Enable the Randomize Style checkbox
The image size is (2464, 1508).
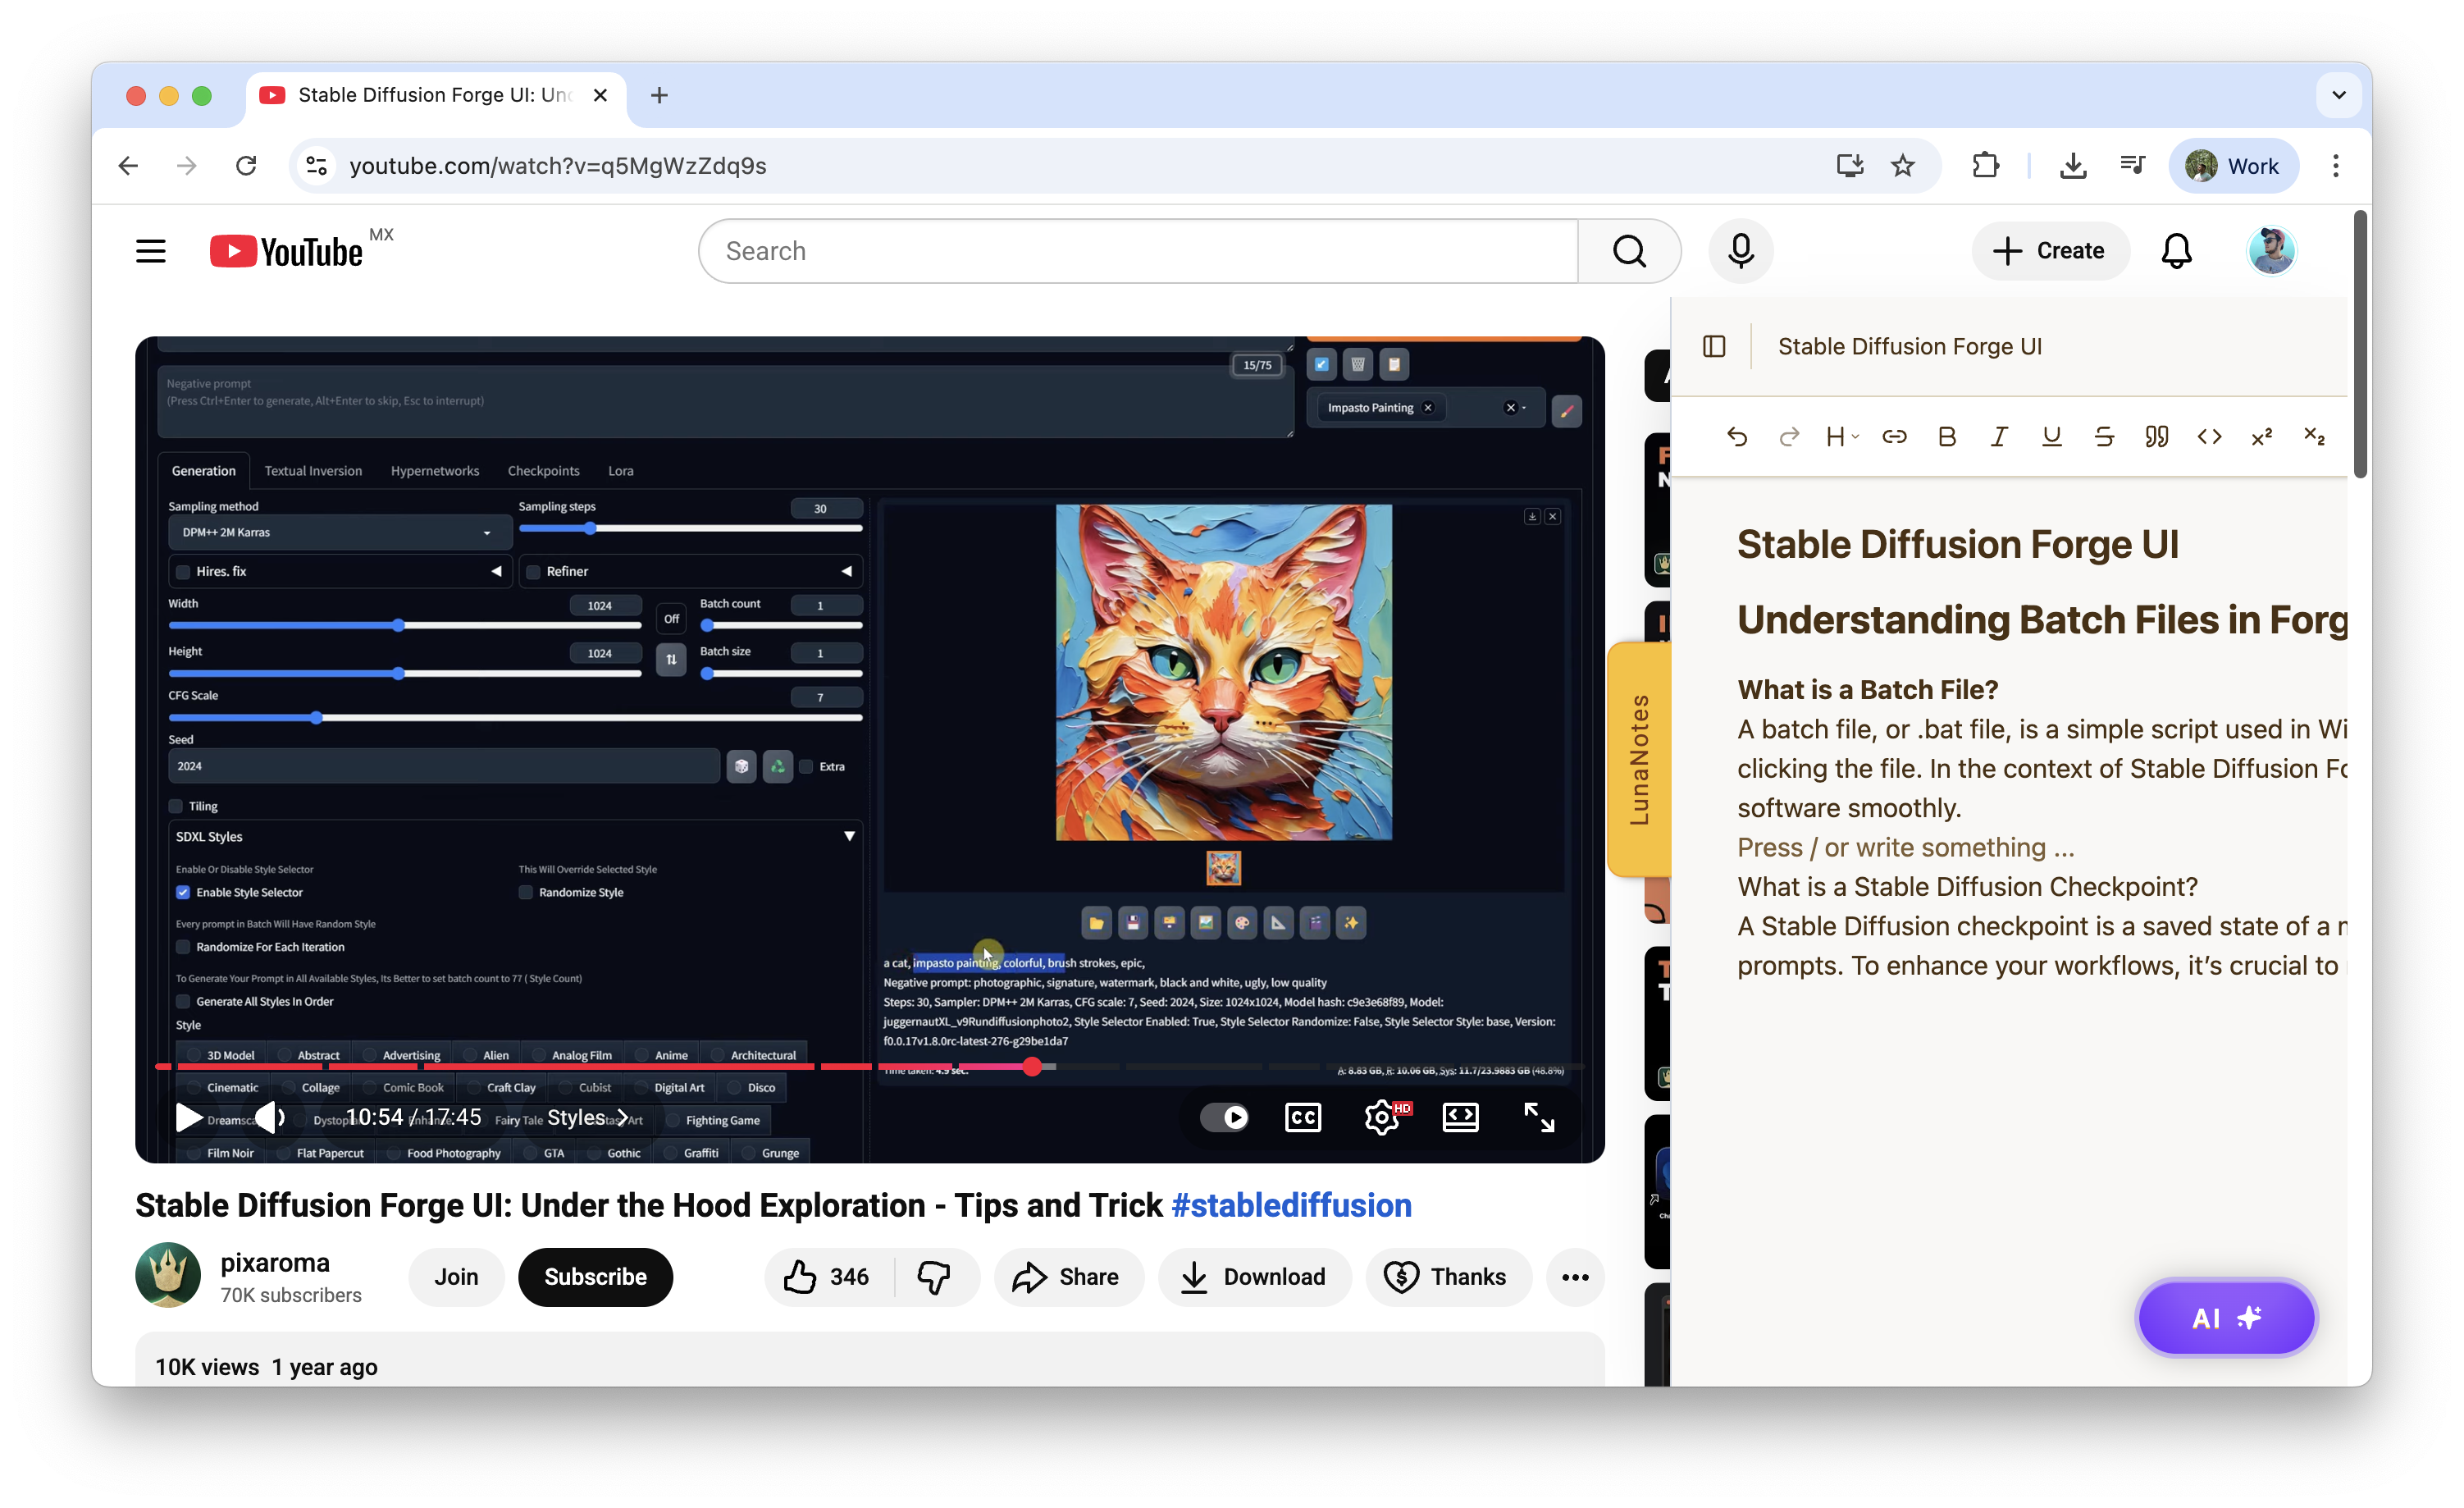click(x=525, y=892)
